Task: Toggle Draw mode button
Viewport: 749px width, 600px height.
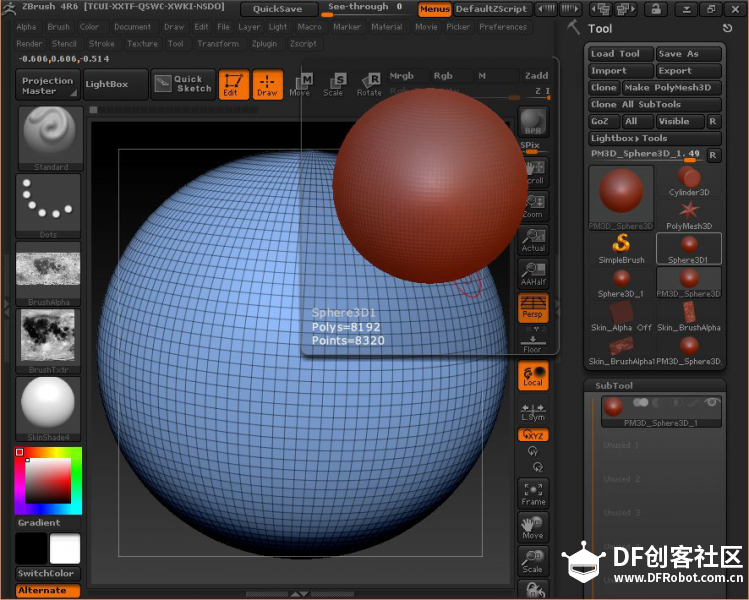Action: click(x=268, y=85)
